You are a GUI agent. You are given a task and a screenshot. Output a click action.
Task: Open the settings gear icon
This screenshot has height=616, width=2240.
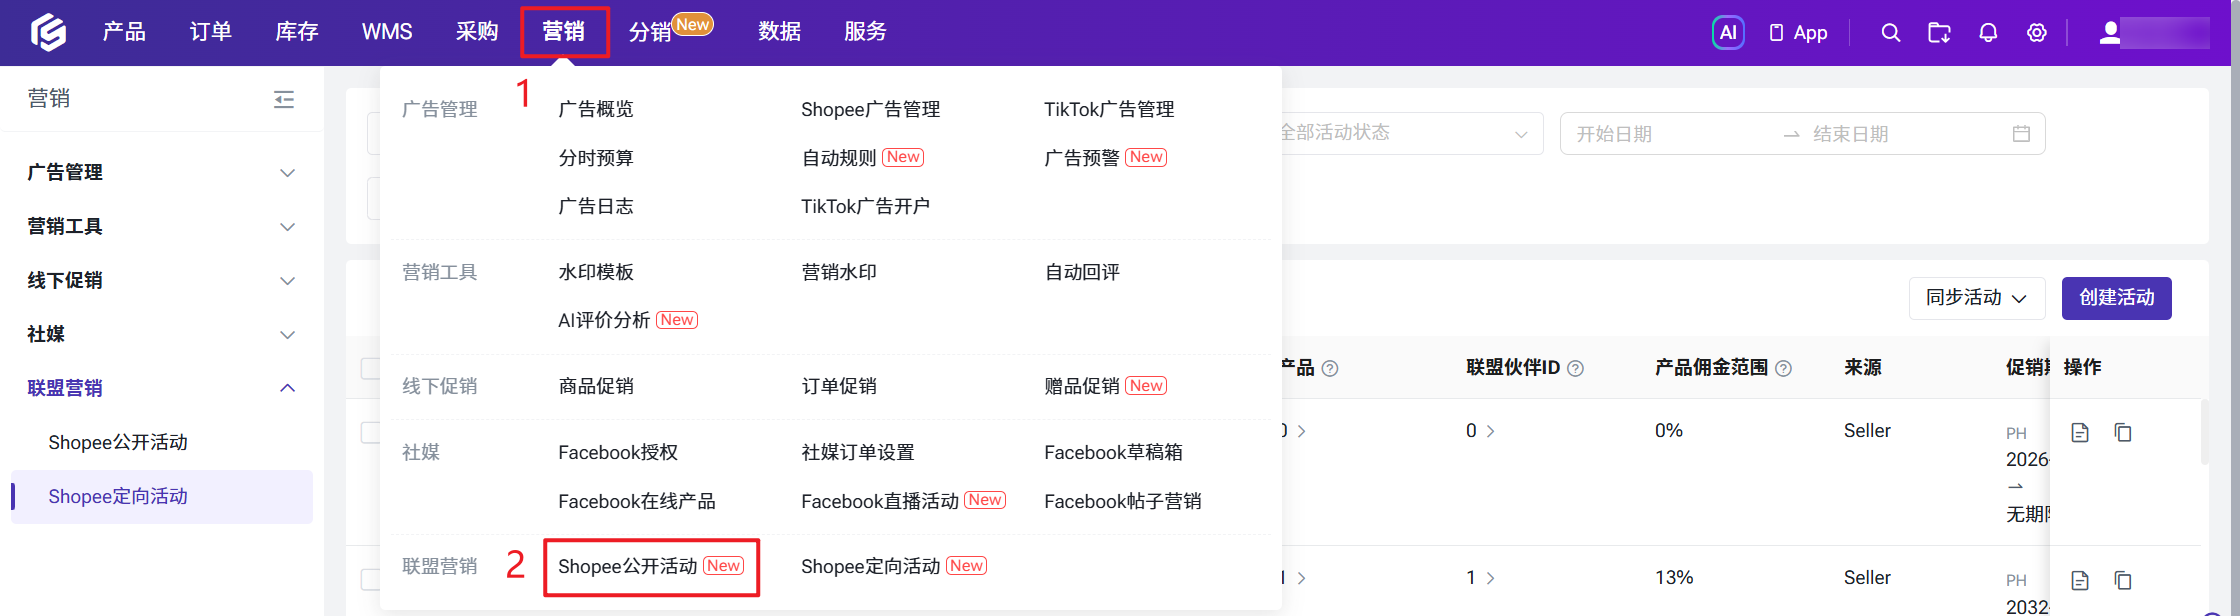(2037, 33)
